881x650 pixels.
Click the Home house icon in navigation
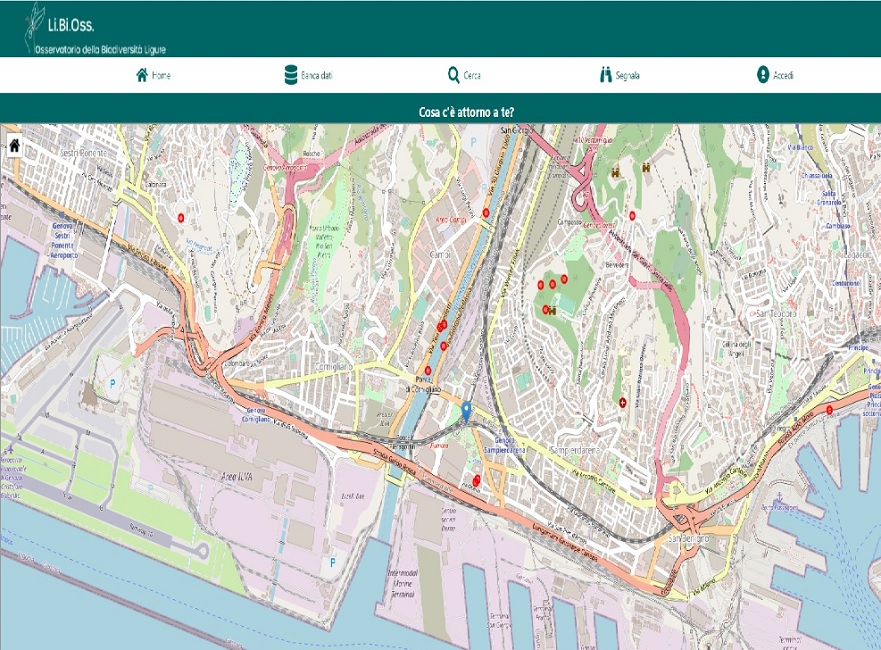coord(142,75)
